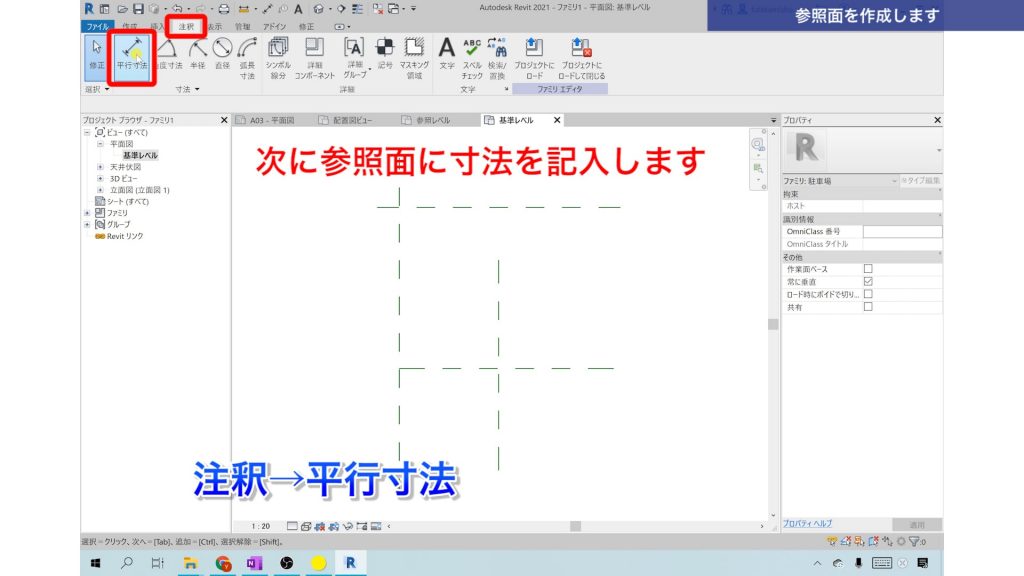This screenshot has height=576, width=1024.
Task: Select the 直径 (diameter dimension) tool
Action: 222,55
